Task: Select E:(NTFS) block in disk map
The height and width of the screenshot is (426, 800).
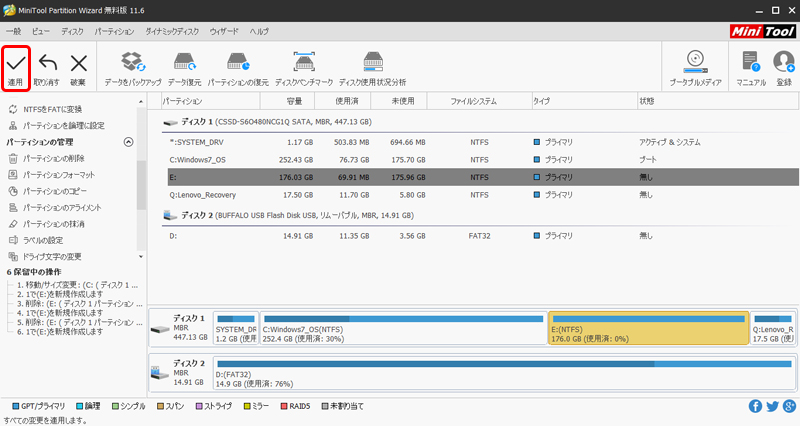Action: click(648, 328)
